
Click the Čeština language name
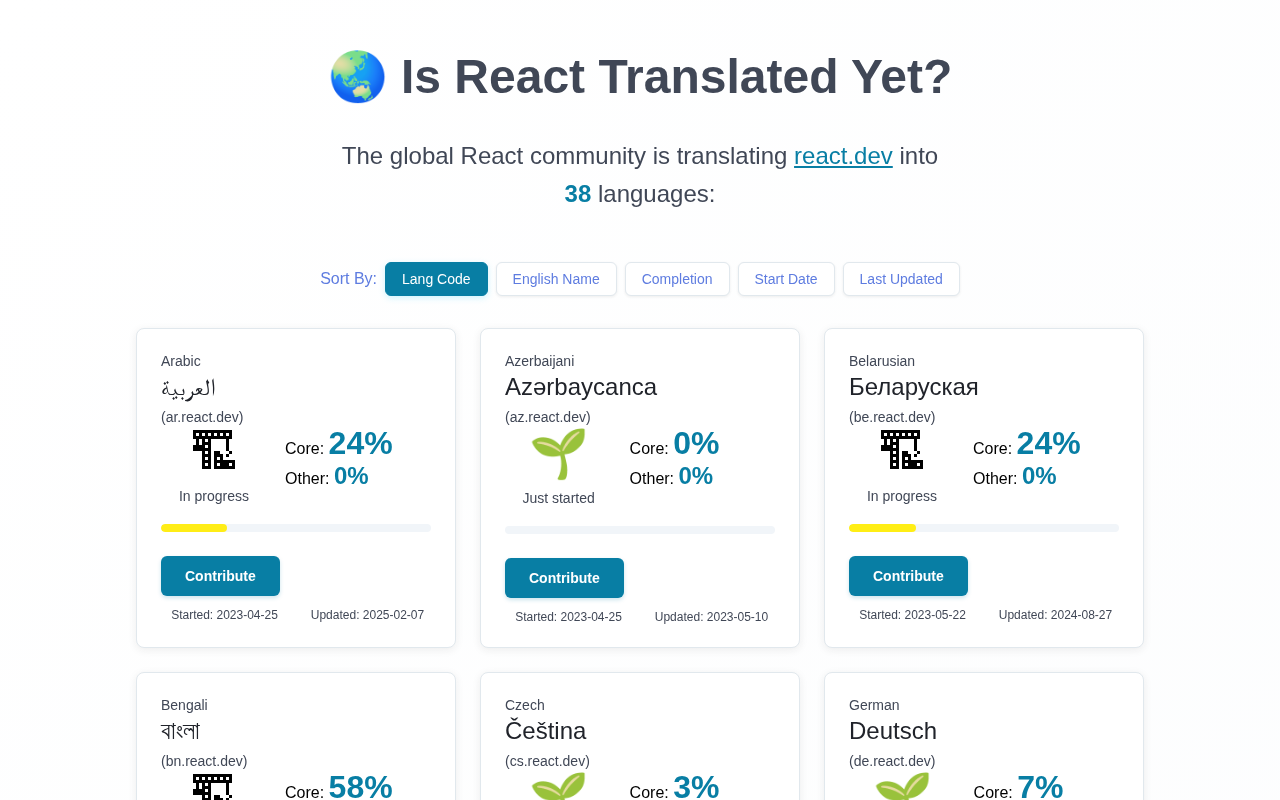546,731
